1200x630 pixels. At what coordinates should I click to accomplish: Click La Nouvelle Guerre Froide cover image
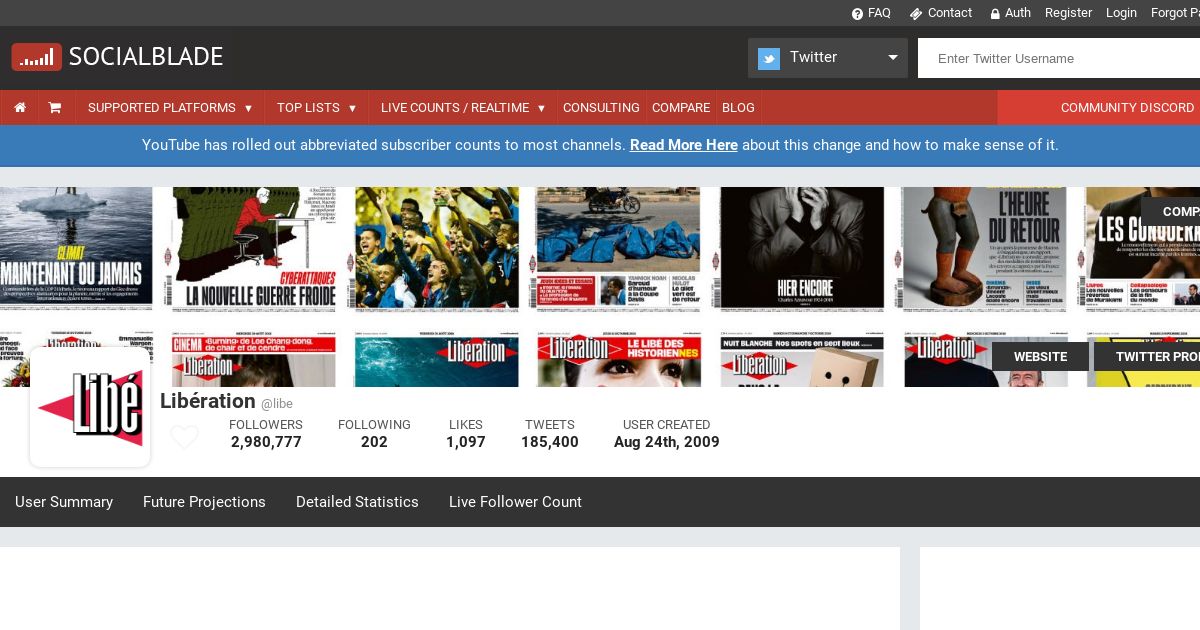pos(254,249)
